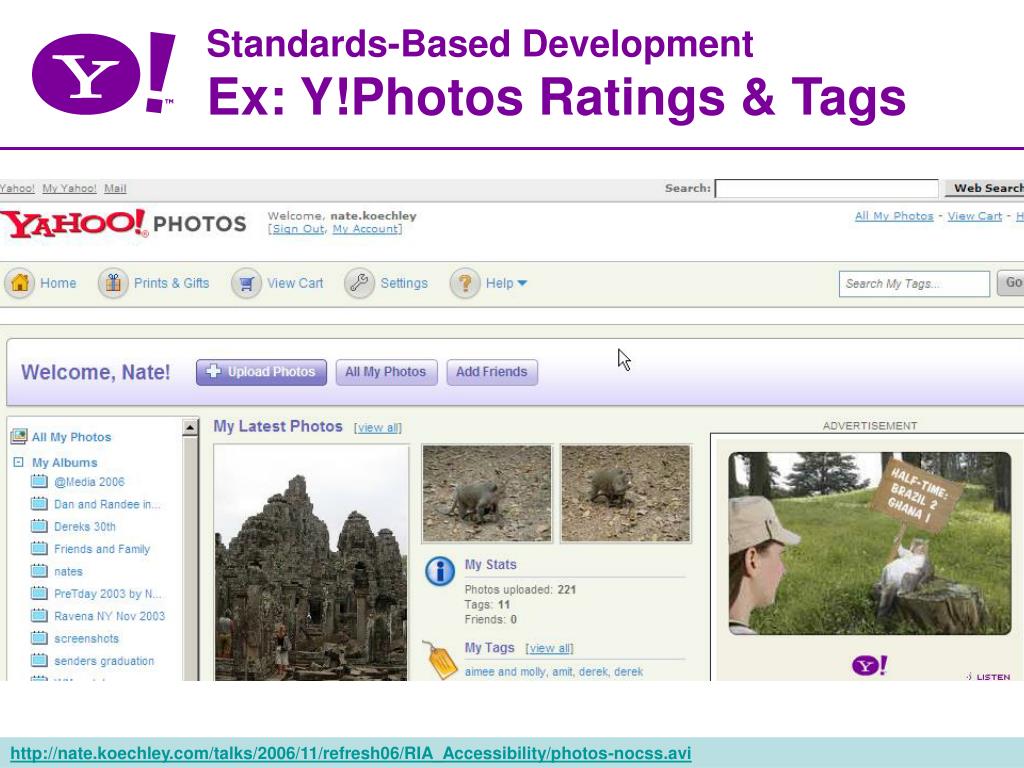Image resolution: width=1024 pixels, height=768 pixels.
Task: Click the screenshots album icon
Action: pyautogui.click(x=39, y=638)
